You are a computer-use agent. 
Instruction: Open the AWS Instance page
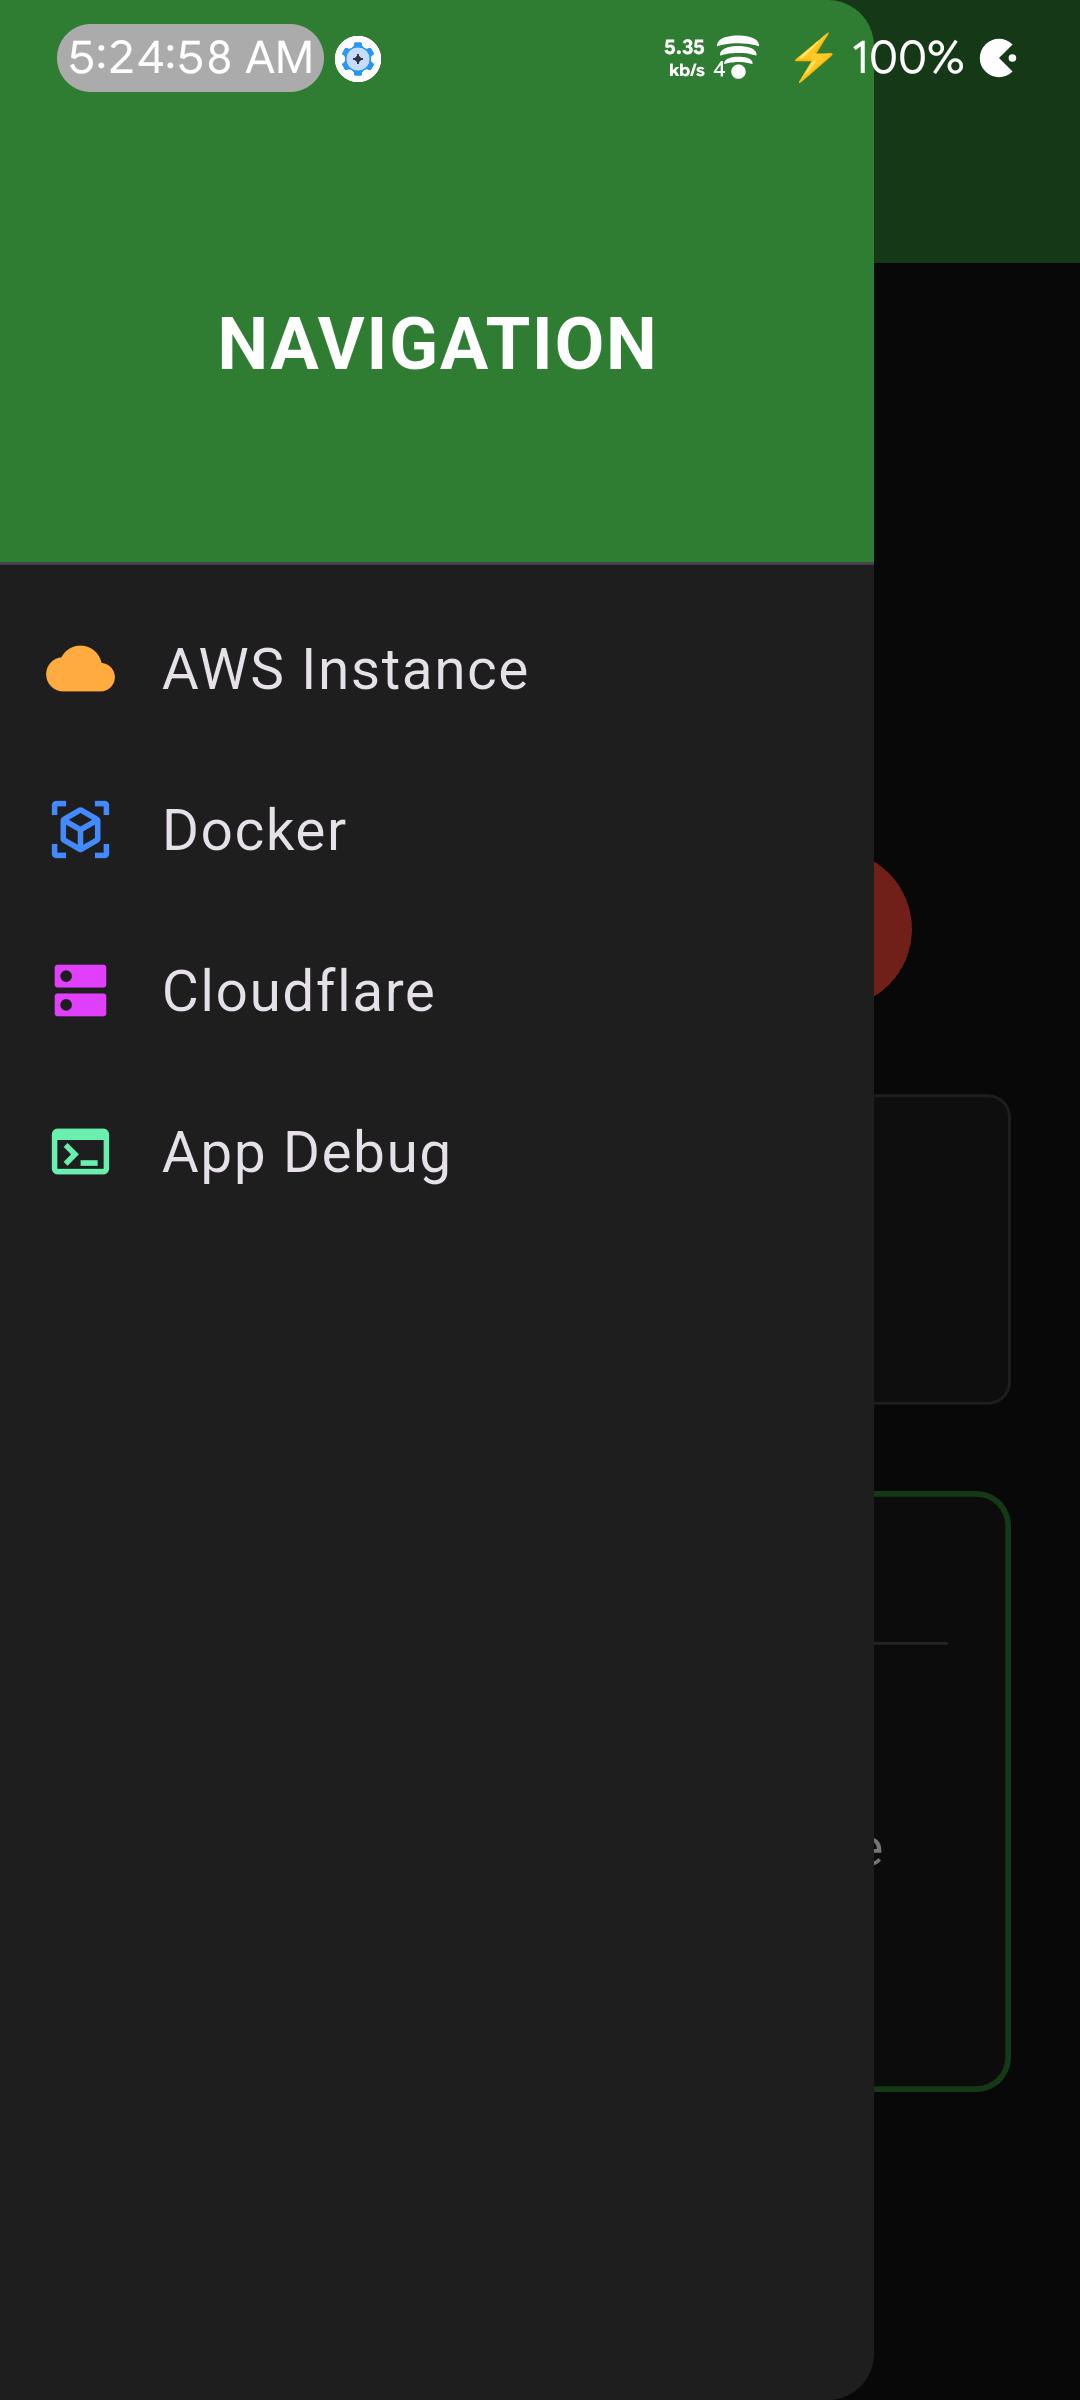coord(345,668)
